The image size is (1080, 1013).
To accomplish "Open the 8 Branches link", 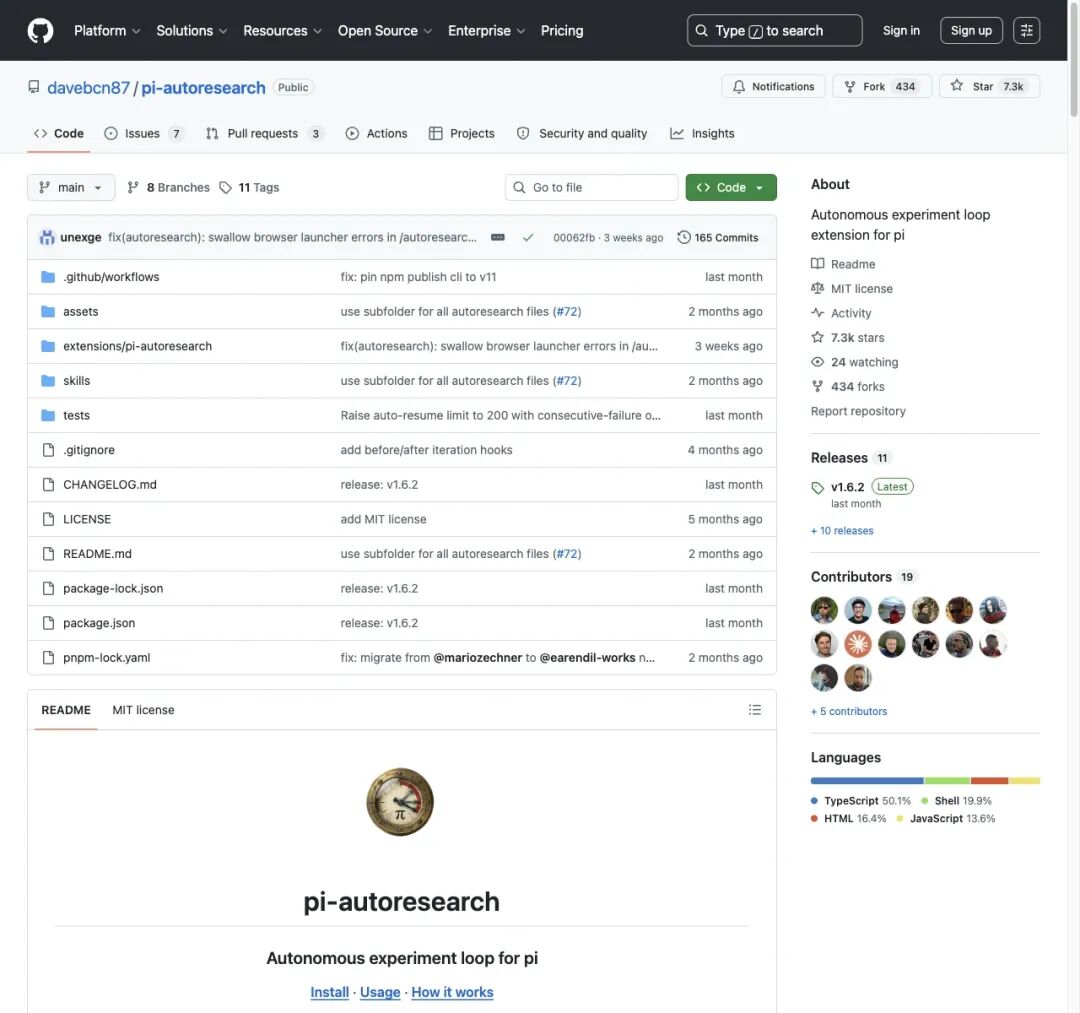I will (x=169, y=187).
